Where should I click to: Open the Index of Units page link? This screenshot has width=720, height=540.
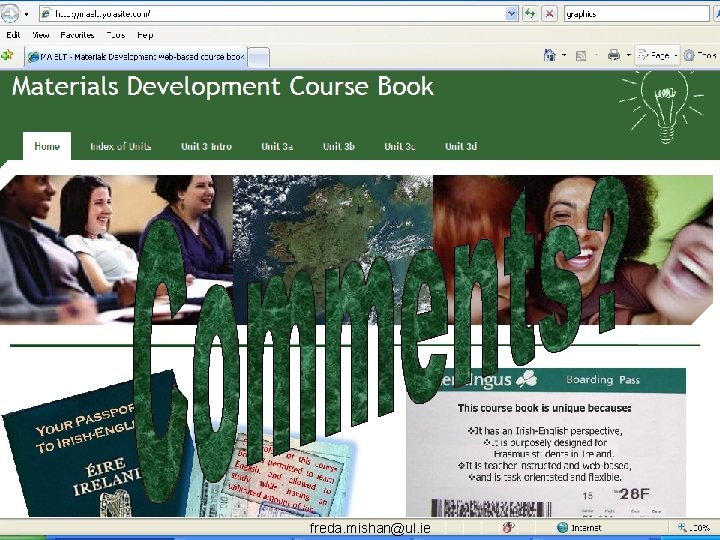pos(120,146)
